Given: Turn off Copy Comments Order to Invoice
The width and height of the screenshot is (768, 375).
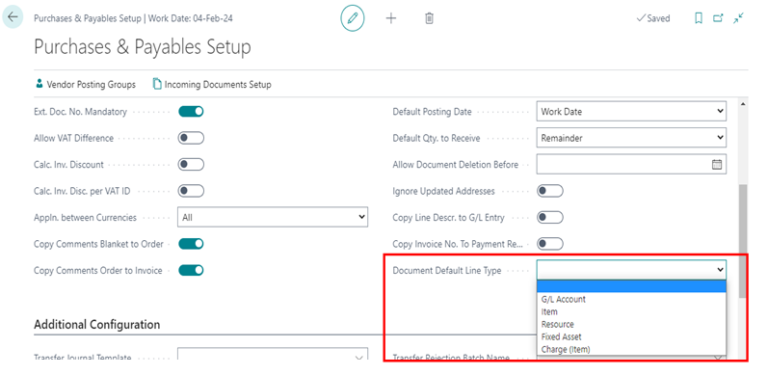Looking at the screenshot, I should pos(191,270).
